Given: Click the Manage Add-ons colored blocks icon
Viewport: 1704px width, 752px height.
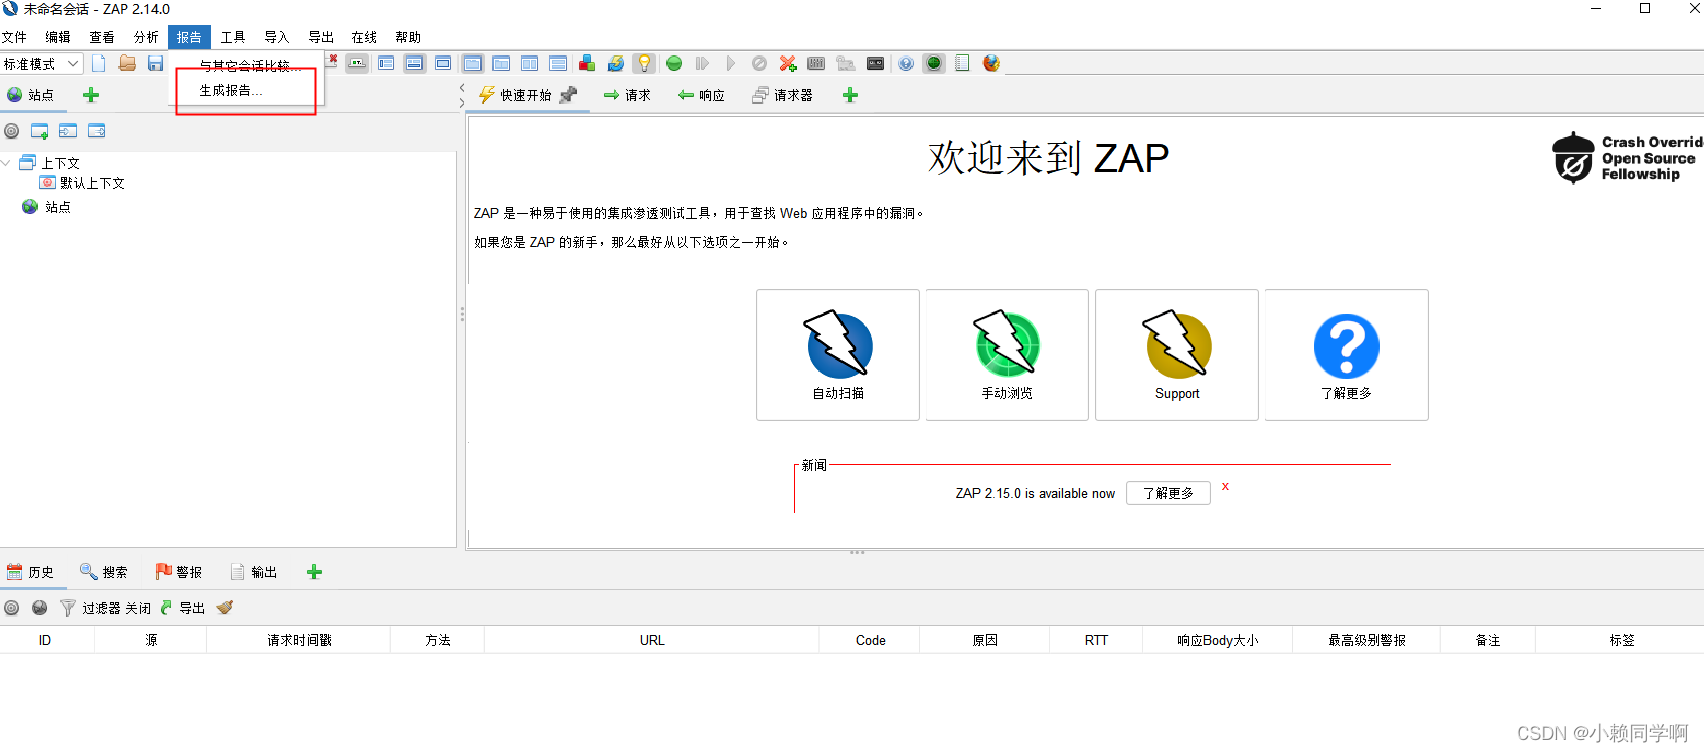Looking at the screenshot, I should [587, 64].
